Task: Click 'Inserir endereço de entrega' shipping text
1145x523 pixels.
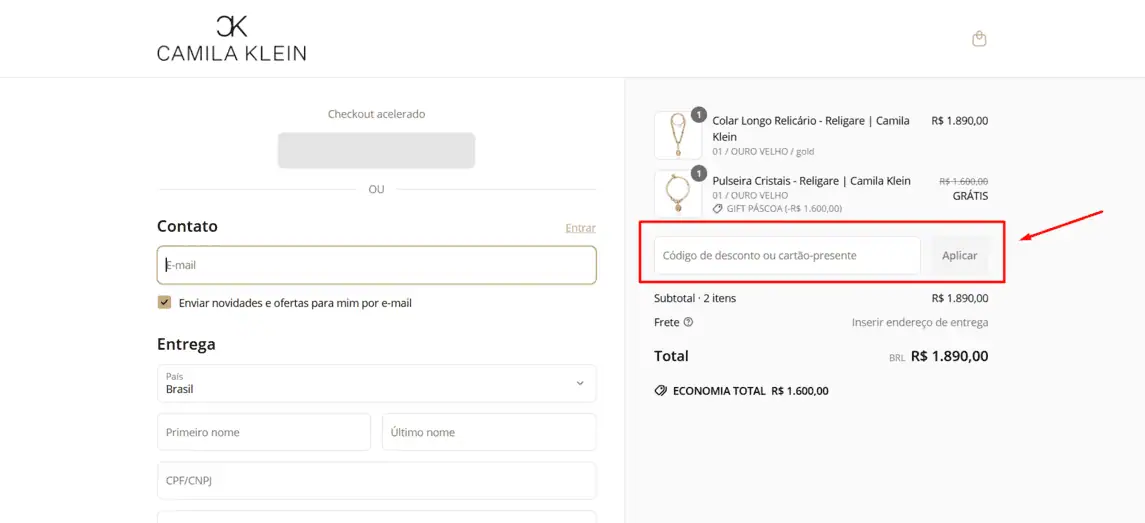Action: 920,322
